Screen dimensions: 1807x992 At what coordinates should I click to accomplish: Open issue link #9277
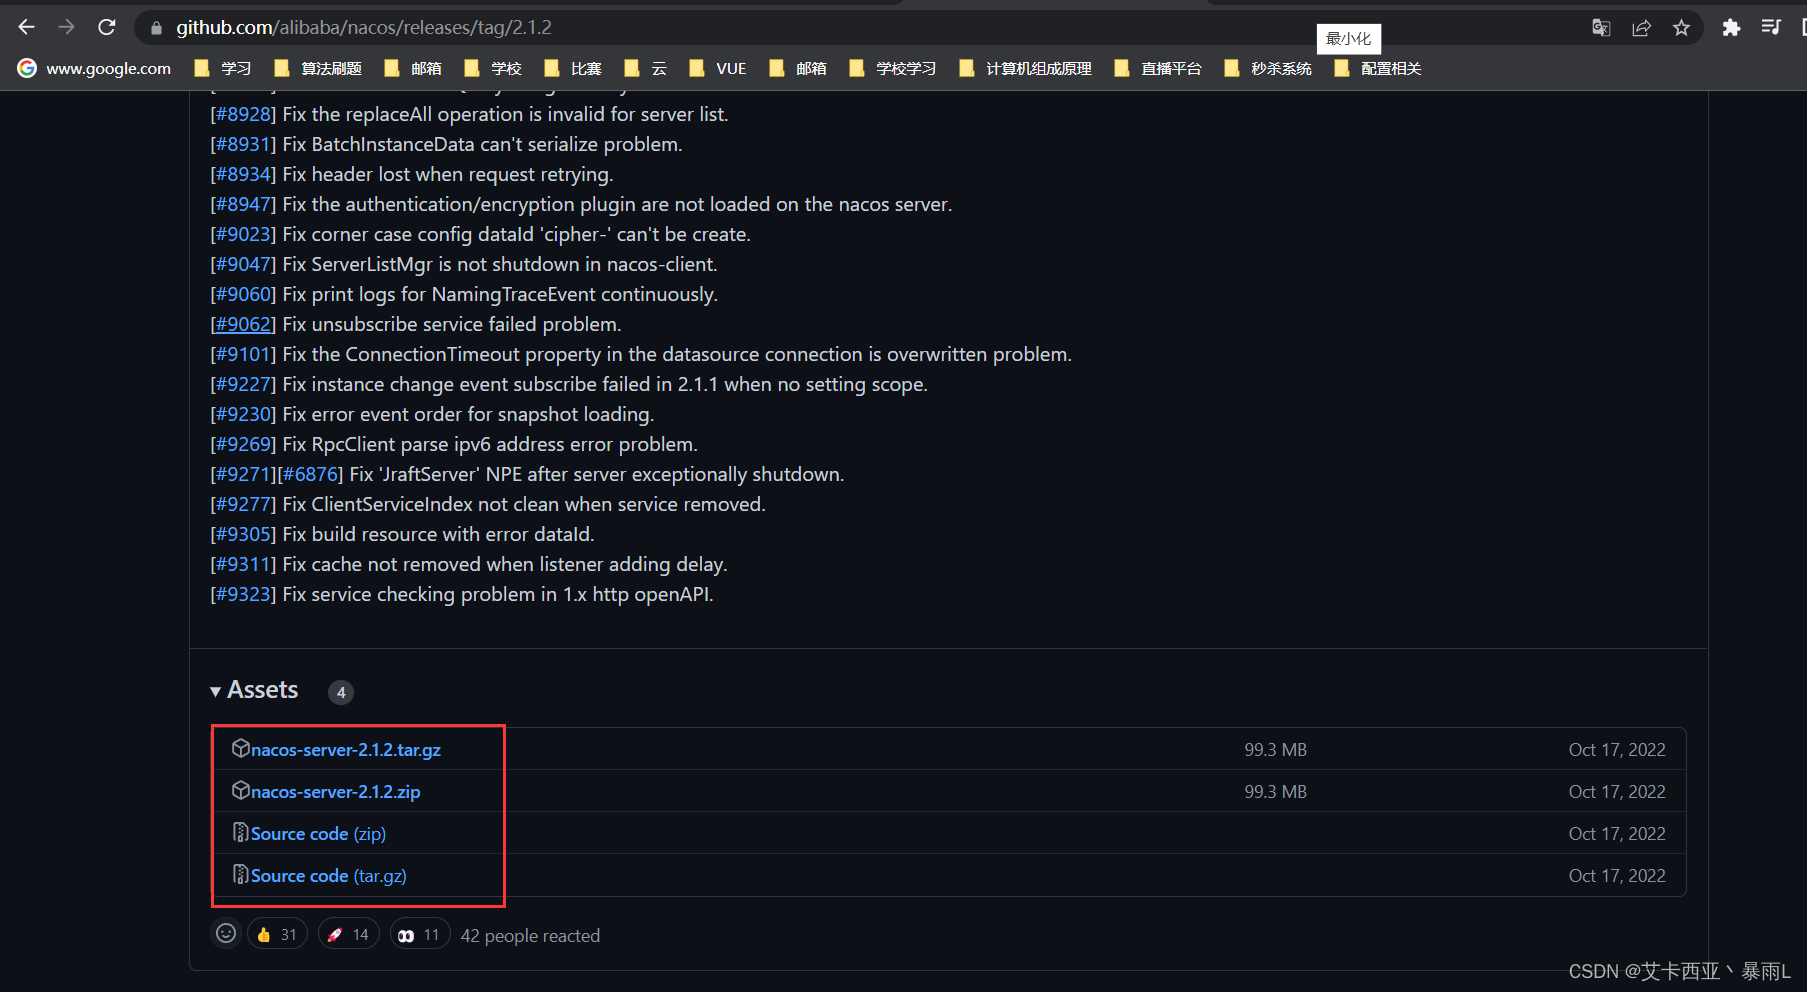[243, 504]
